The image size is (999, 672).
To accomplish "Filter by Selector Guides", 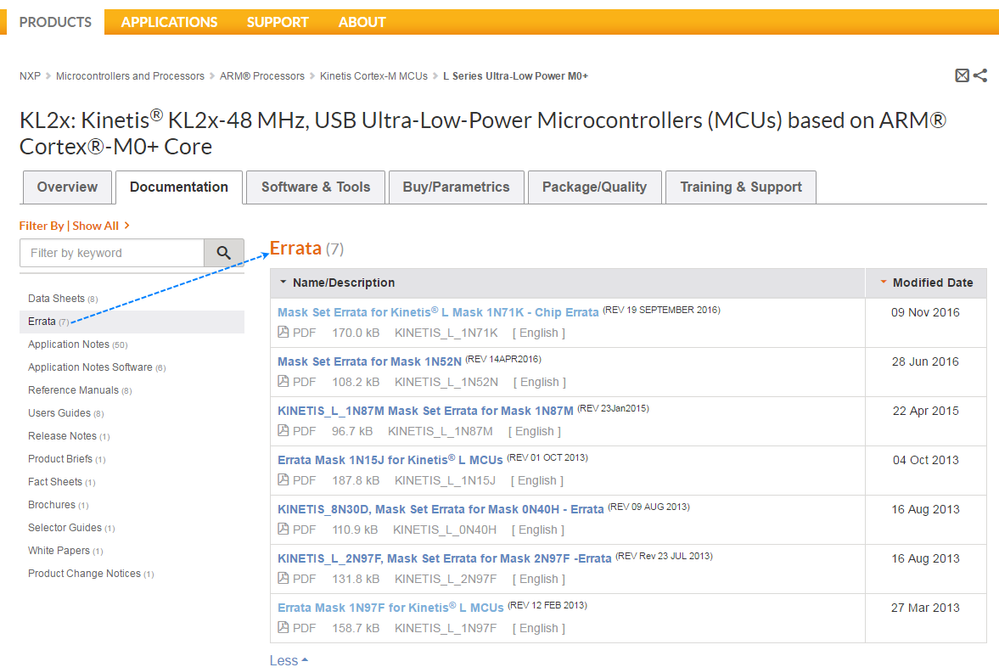I will tap(71, 527).
